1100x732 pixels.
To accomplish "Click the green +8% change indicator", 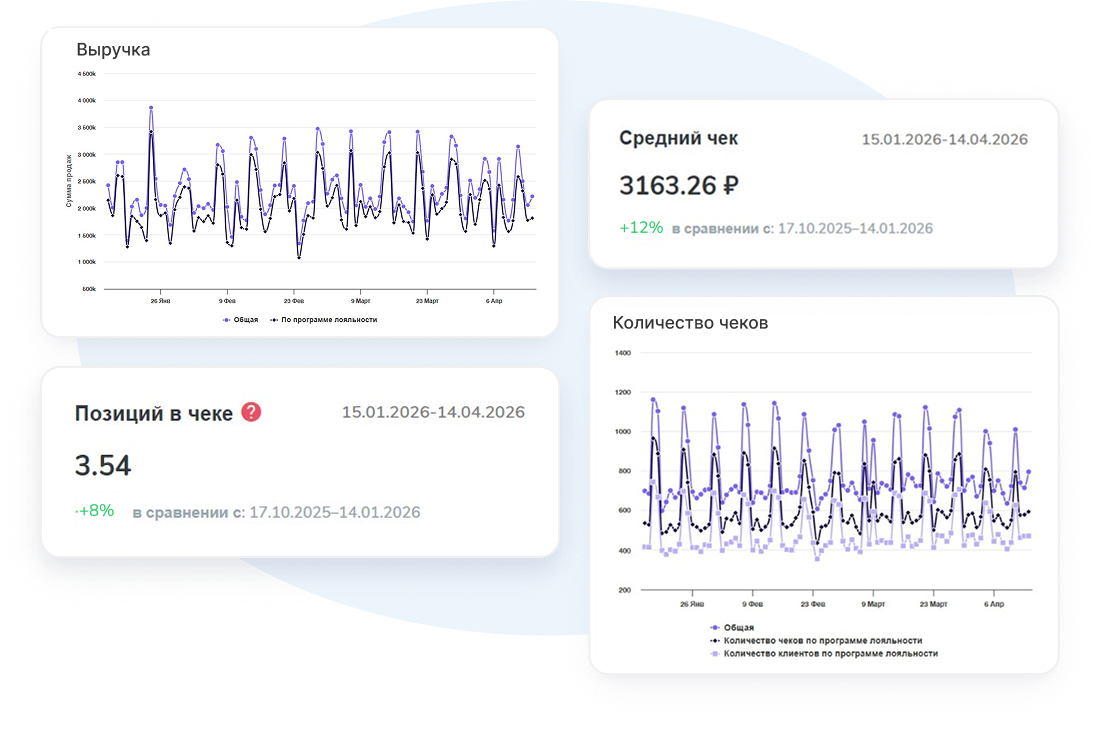I will click(x=97, y=510).
